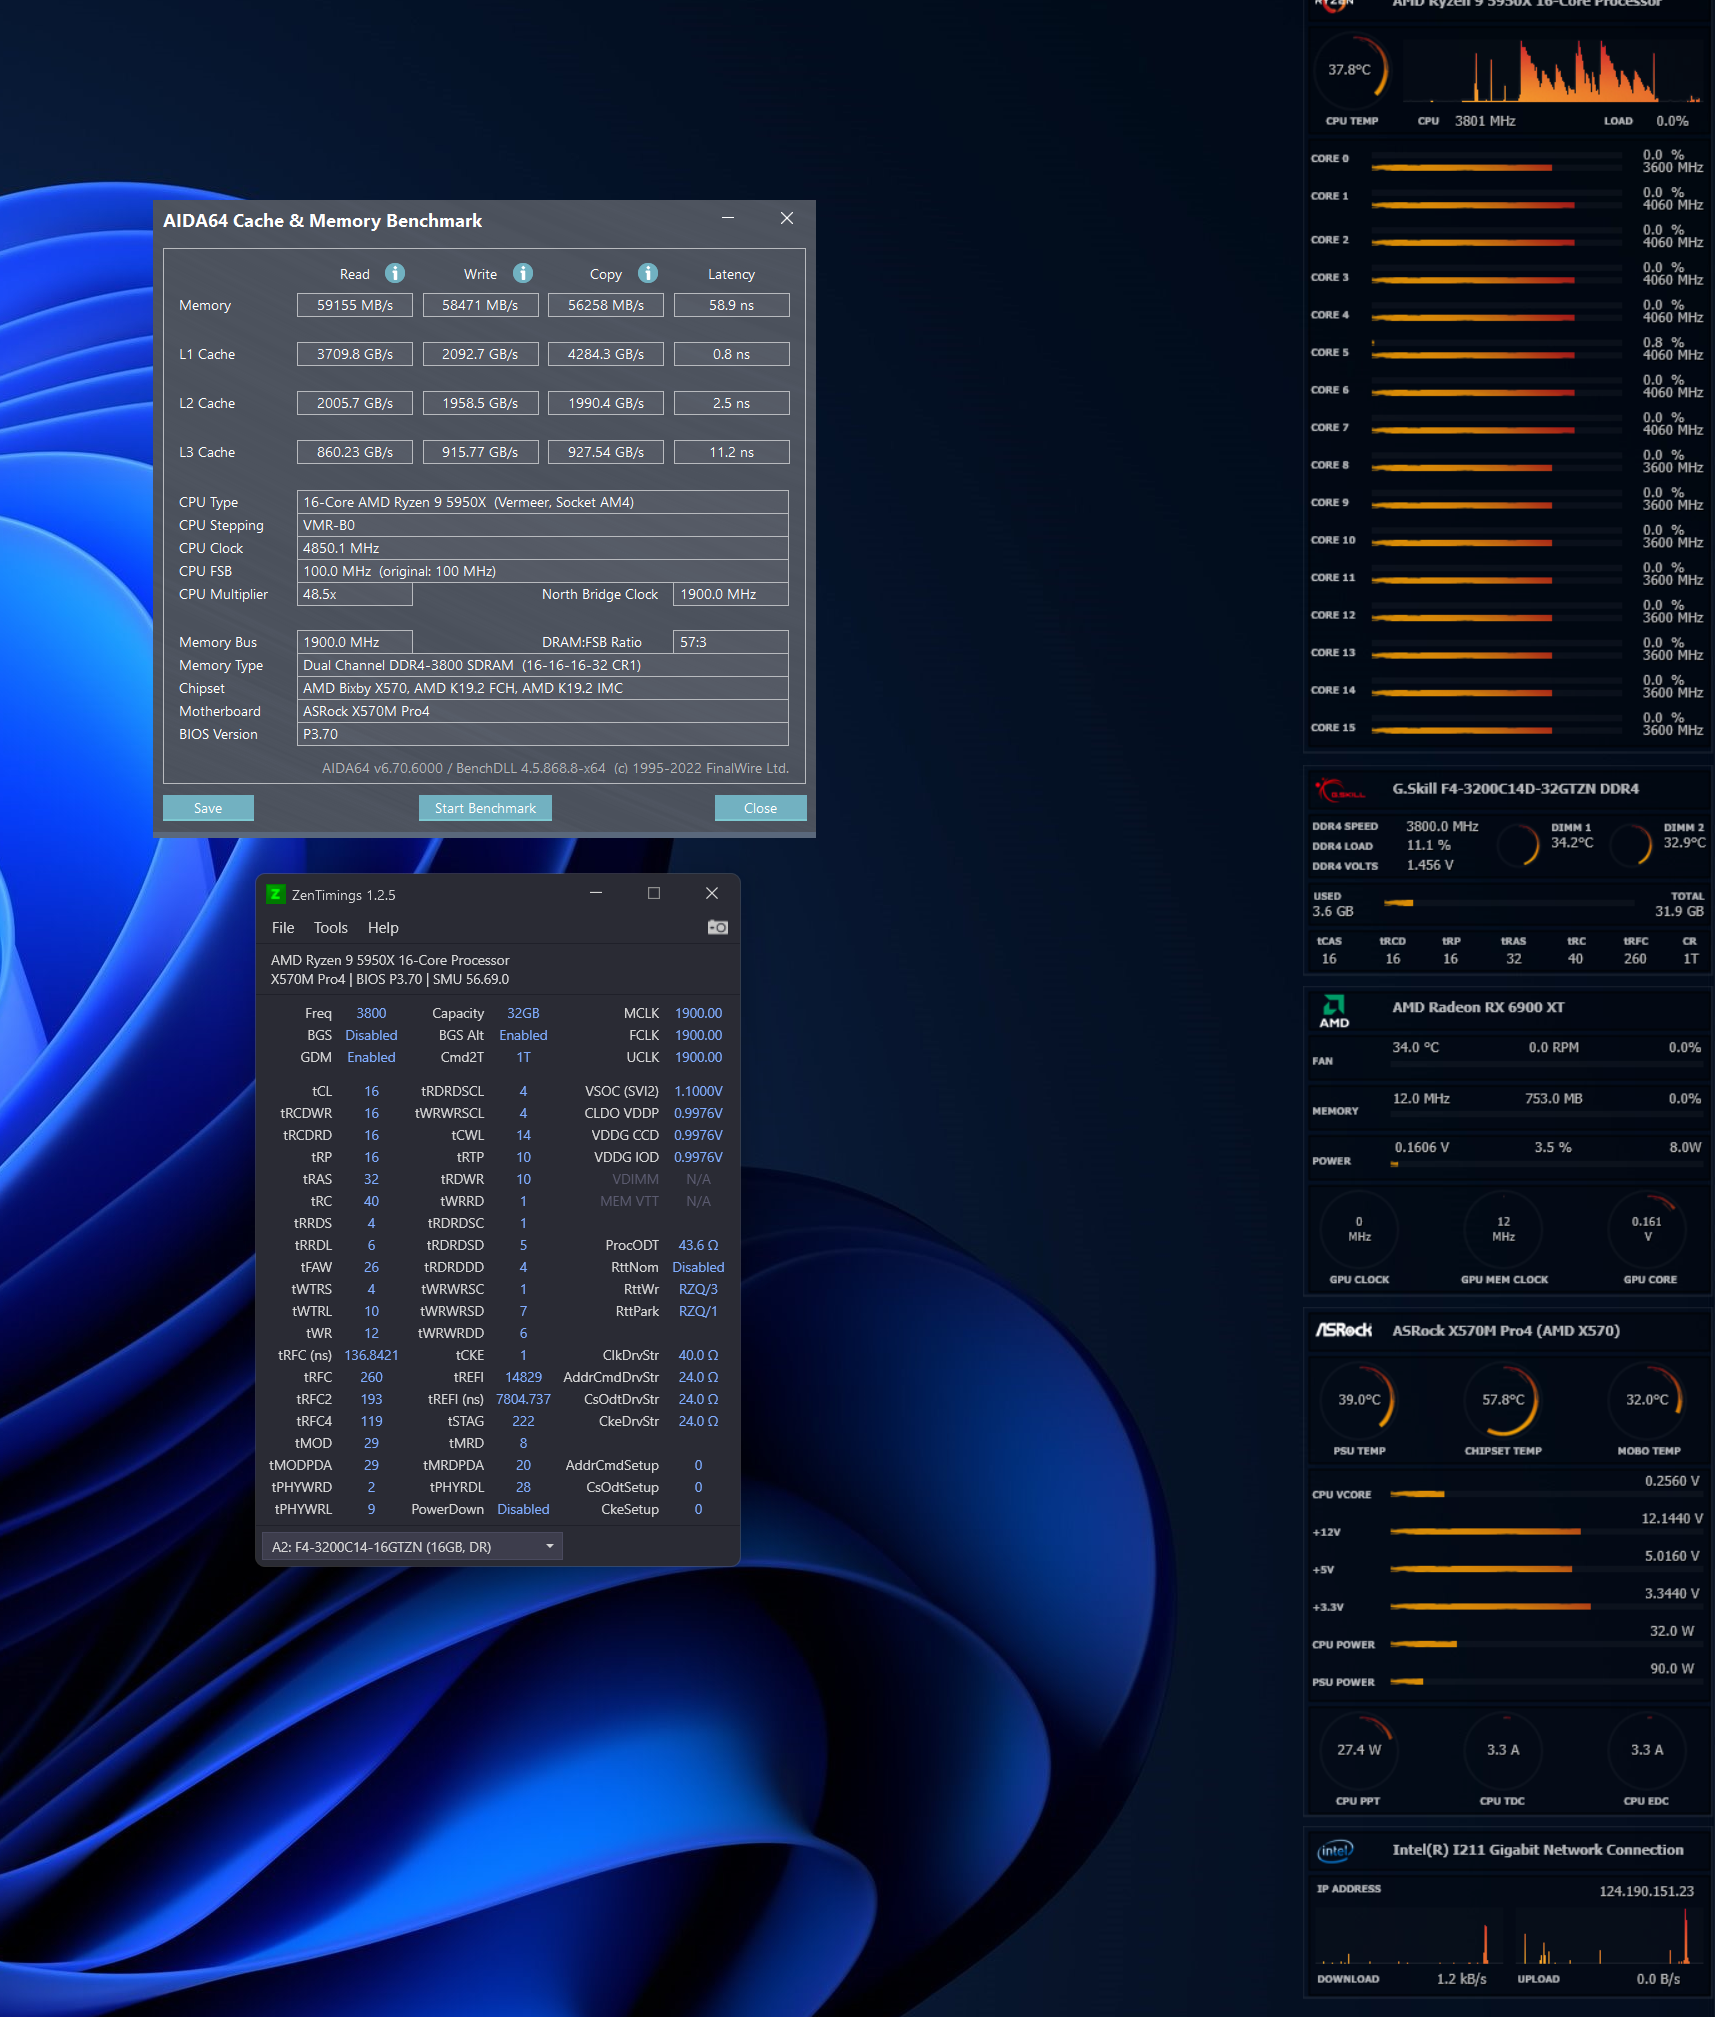Click the CPU EDC 3.3 A gauge

point(1647,1750)
